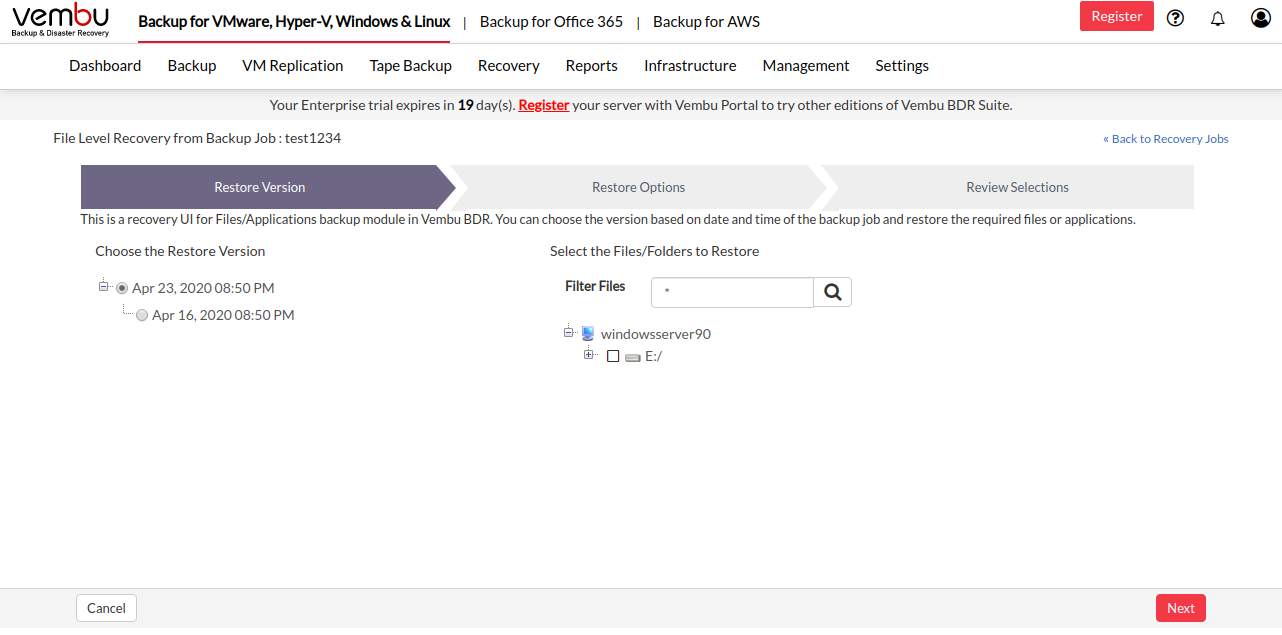1282x635 pixels.
Task: Click the search magnifier button for Filter Files
Action: coord(832,292)
